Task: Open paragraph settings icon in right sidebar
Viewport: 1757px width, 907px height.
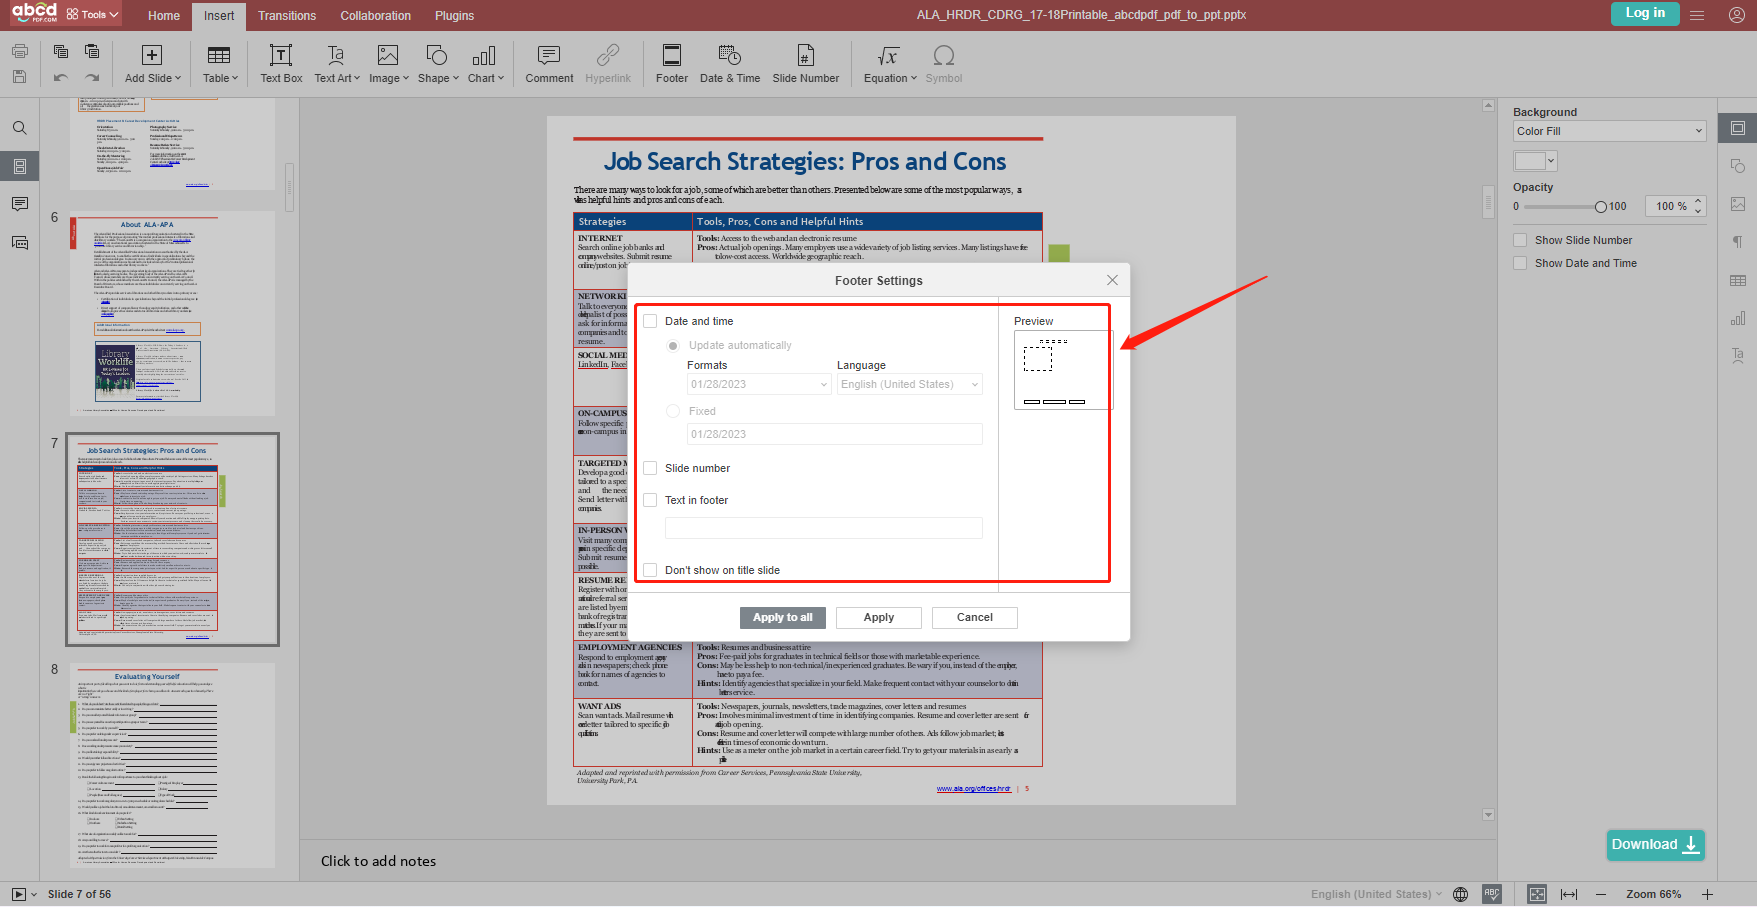Action: (1738, 242)
